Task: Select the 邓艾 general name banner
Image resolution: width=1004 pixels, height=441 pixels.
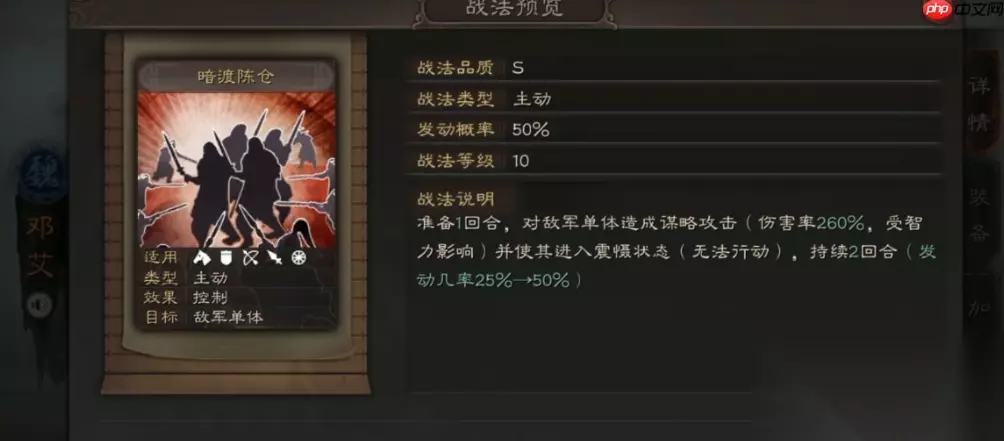Action: click(40, 246)
